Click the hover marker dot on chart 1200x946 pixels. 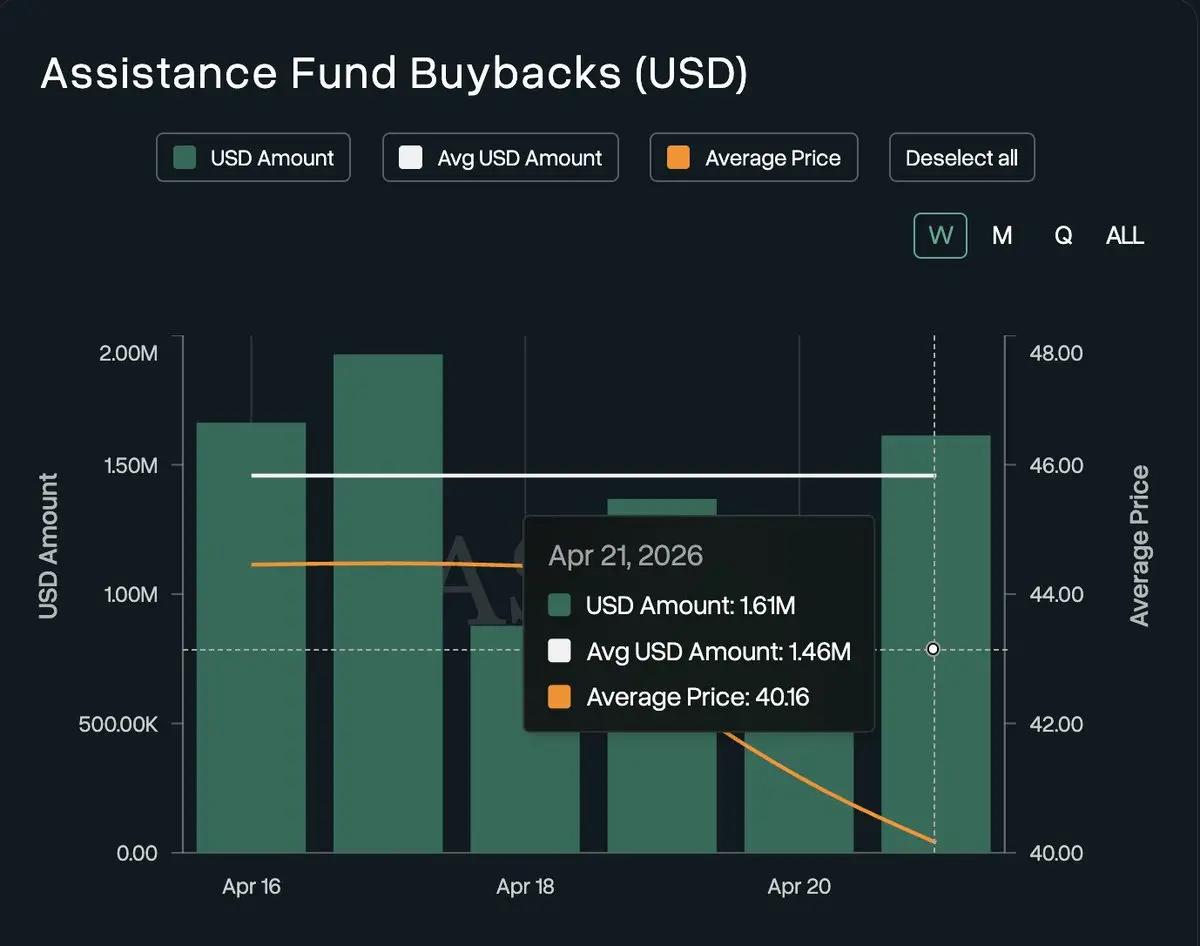933,649
